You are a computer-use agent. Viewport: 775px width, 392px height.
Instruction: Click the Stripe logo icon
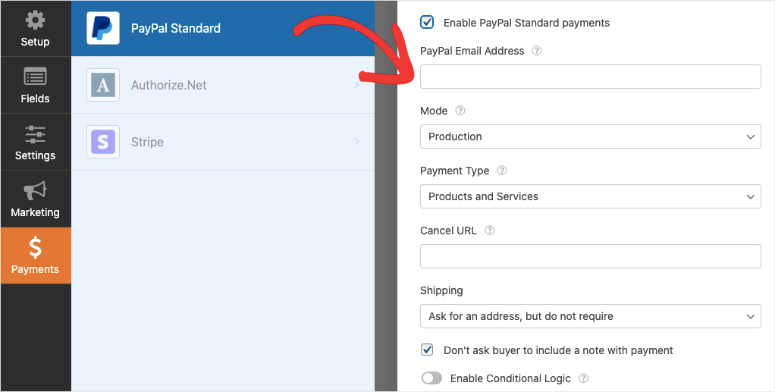click(103, 142)
